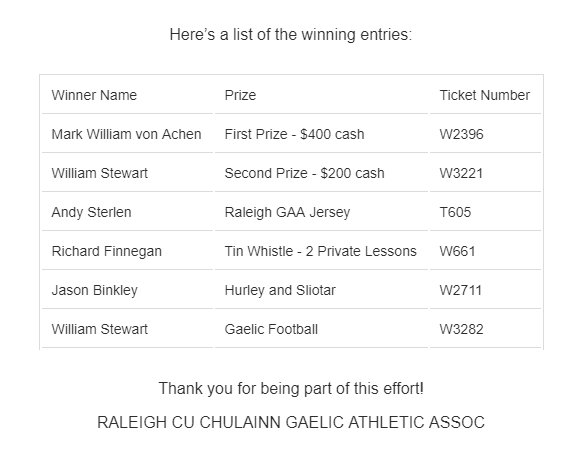This screenshot has width=588, height=454.
Task: Select winner Mark William von Achen
Action: pos(126,134)
